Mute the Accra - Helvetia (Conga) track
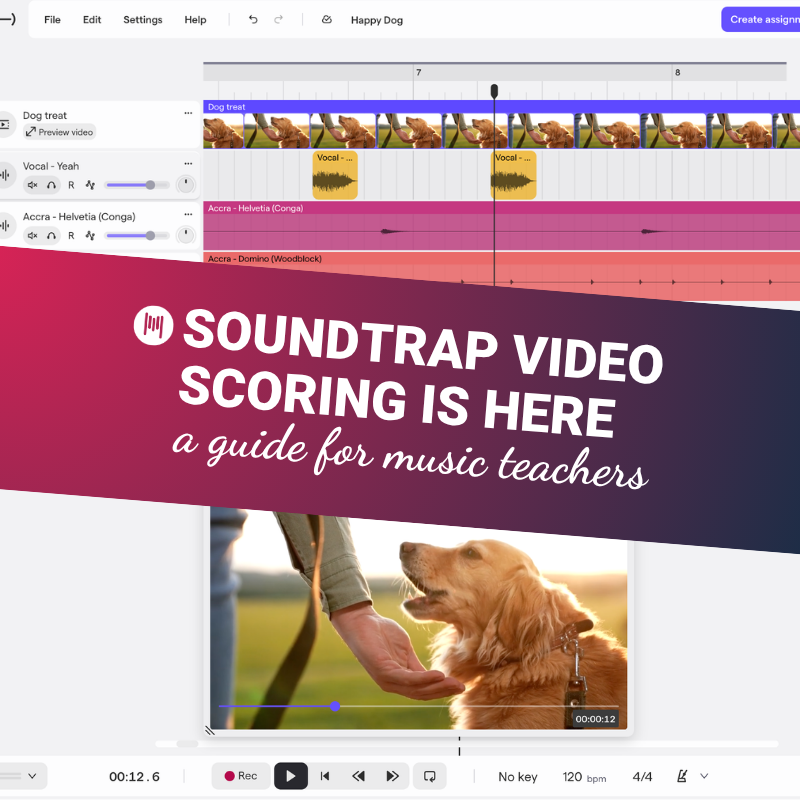800x800 pixels. coord(33,236)
